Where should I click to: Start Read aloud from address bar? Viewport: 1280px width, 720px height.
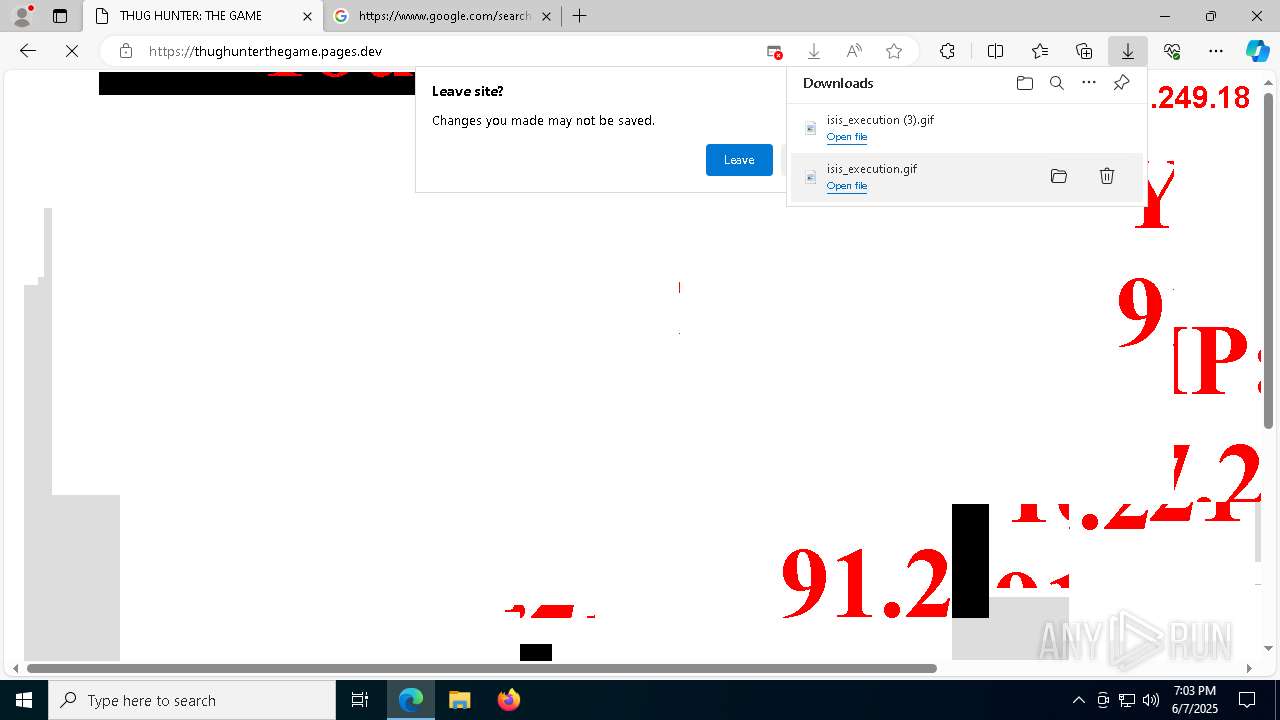pyautogui.click(x=854, y=51)
